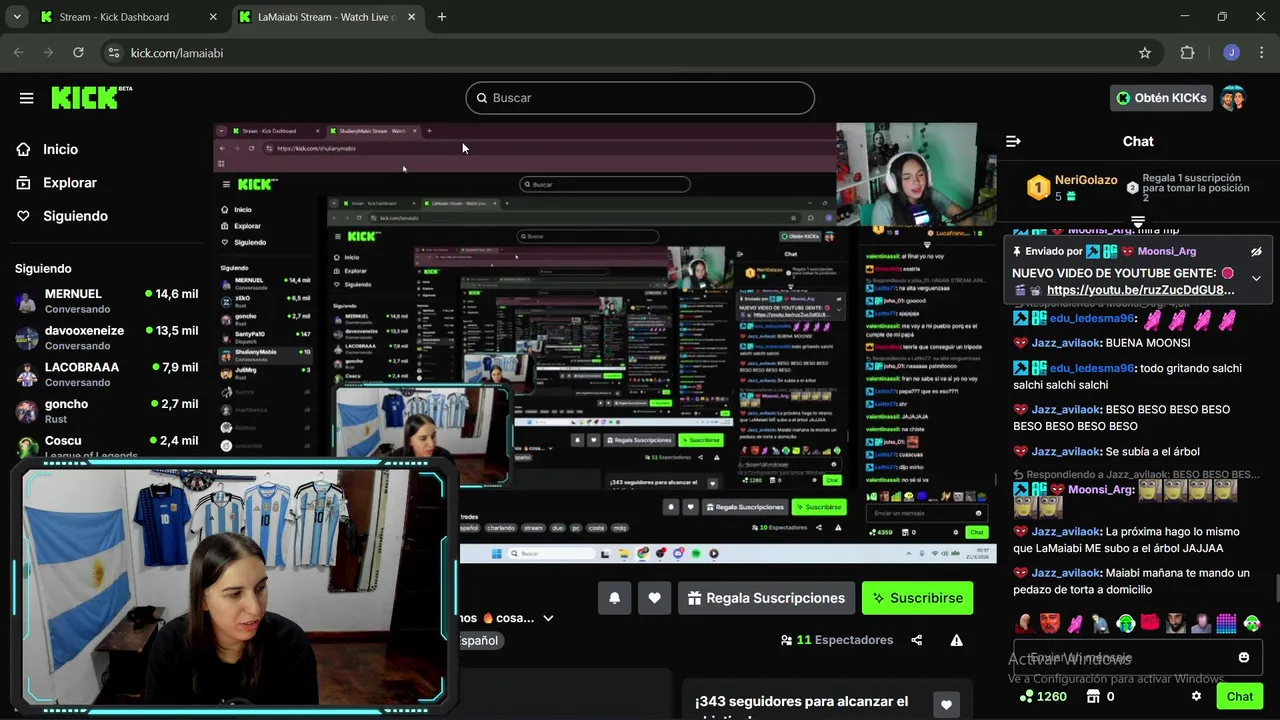
Task: Insert the red cat emote from the quick row
Action: (1150, 623)
